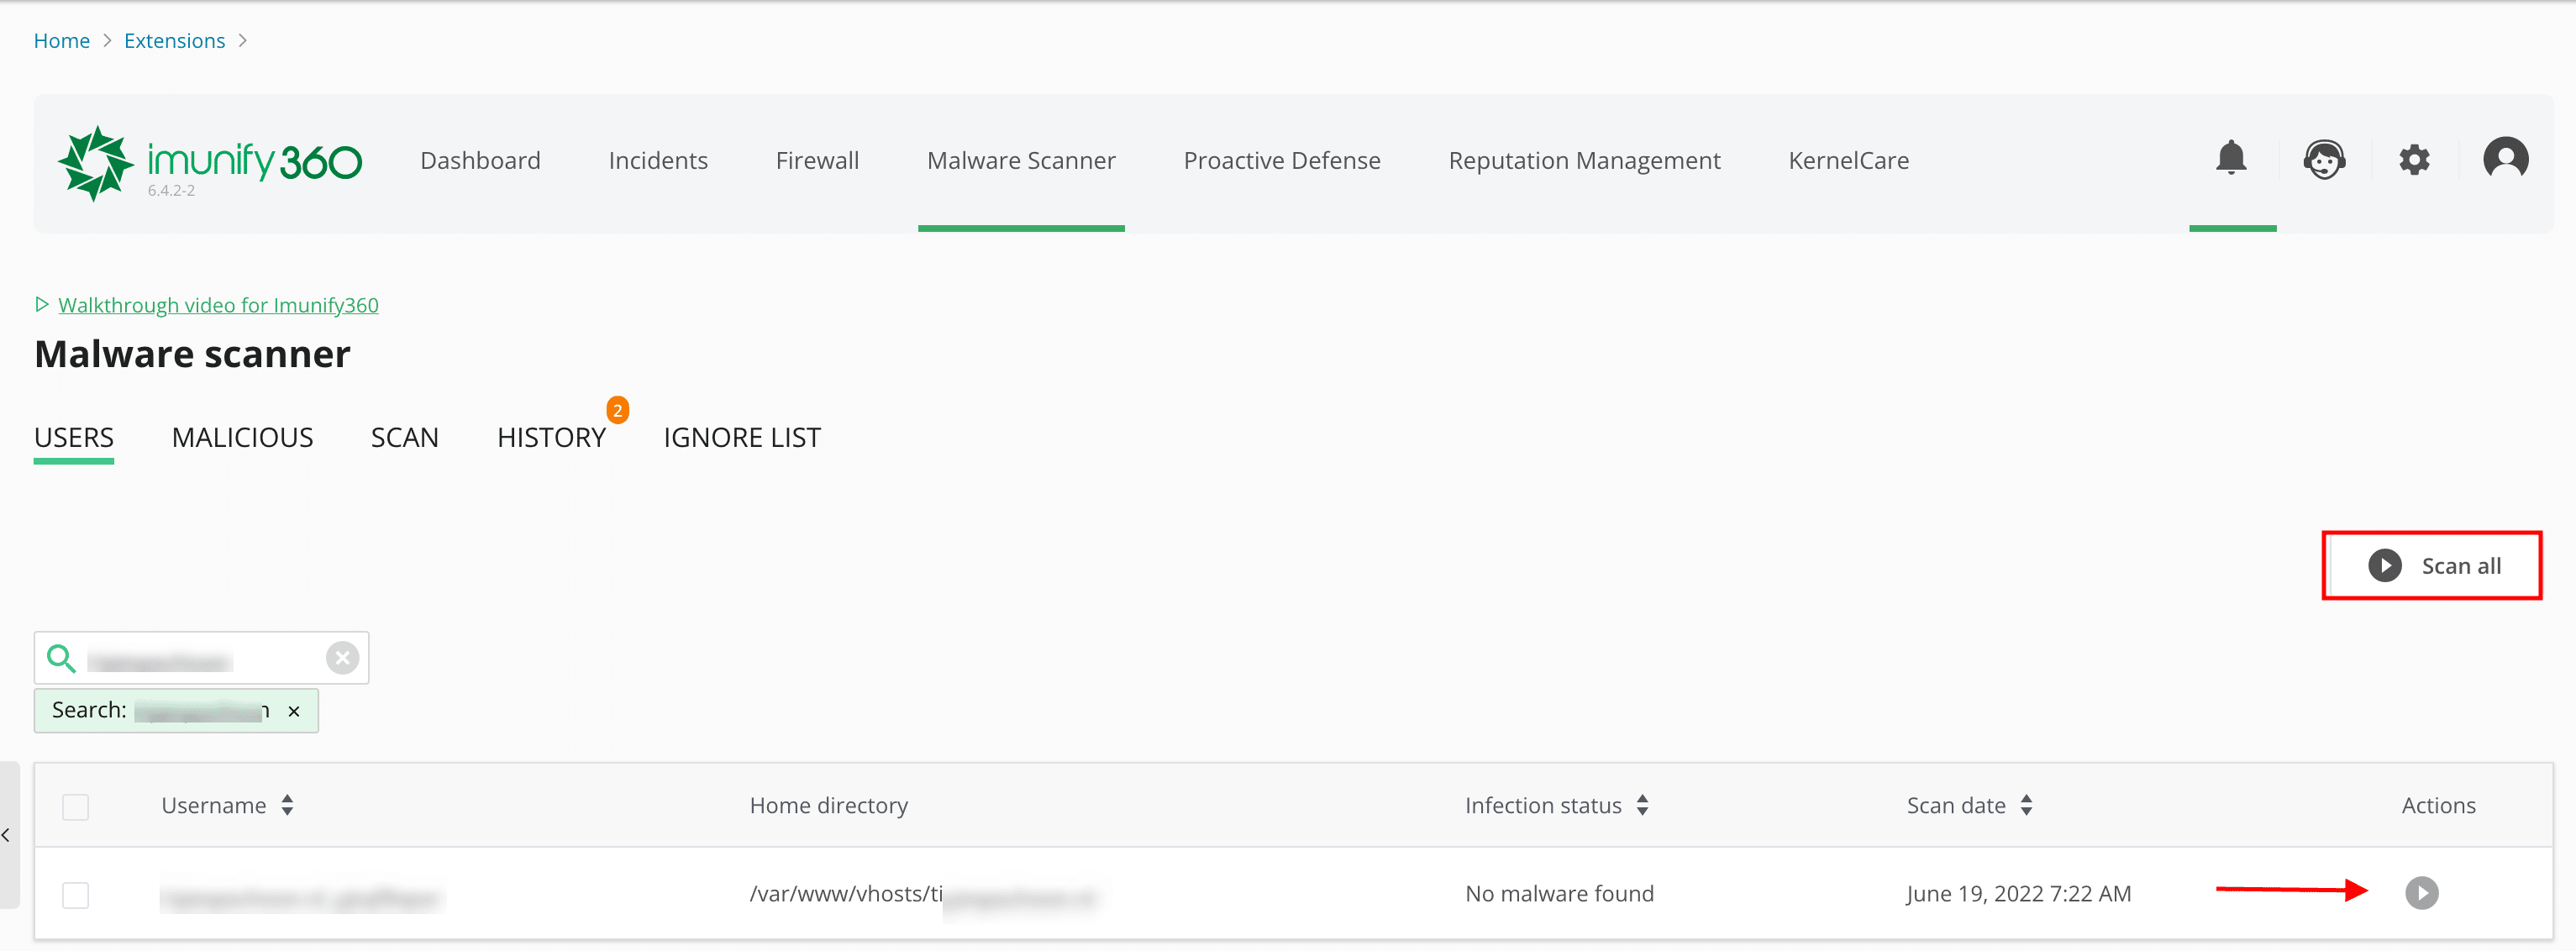Screen dimensions: 2576x951
Task: Click the Scan all button
Action: 2432,566
